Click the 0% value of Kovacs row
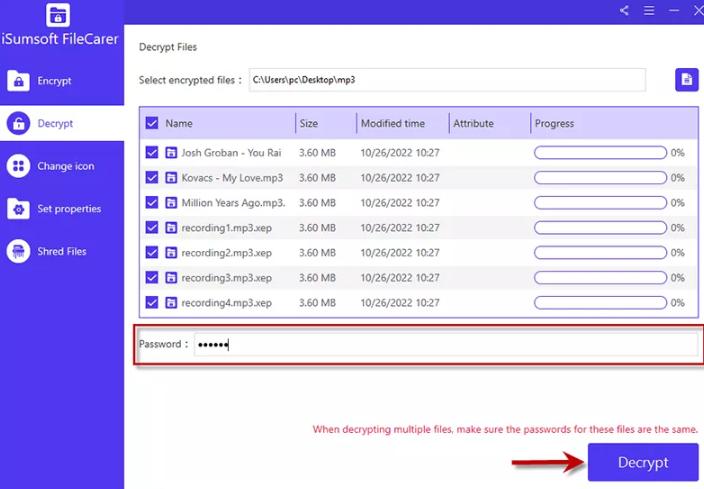The height and width of the screenshot is (489, 704). (x=678, y=178)
